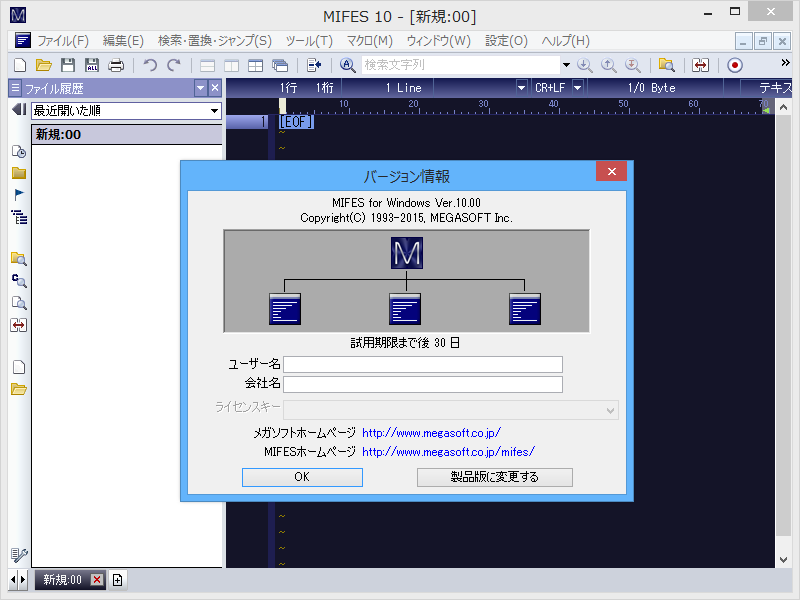Select the Print icon on the toolbar

click(118, 65)
